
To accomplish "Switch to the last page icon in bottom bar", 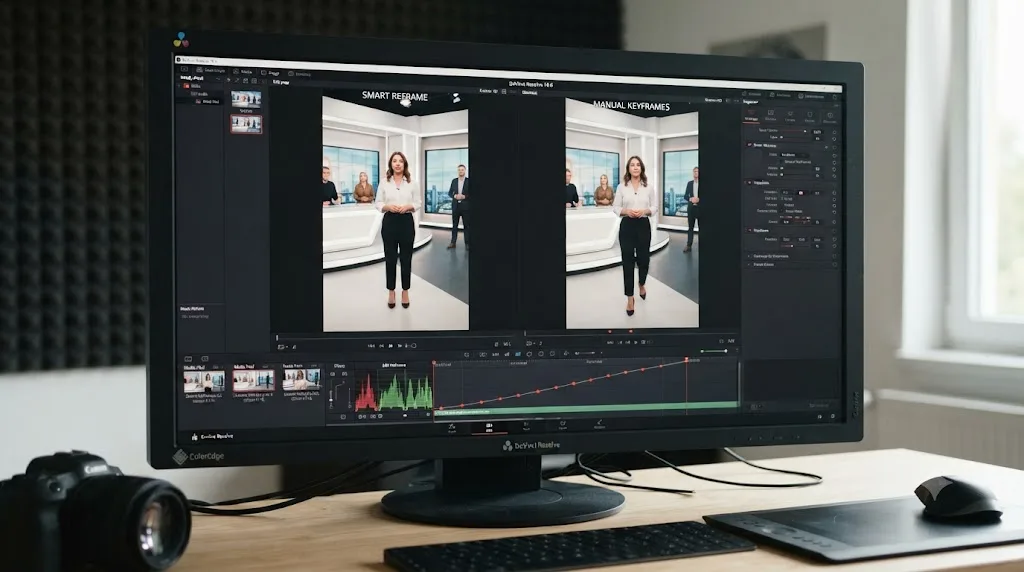I will (599, 425).
